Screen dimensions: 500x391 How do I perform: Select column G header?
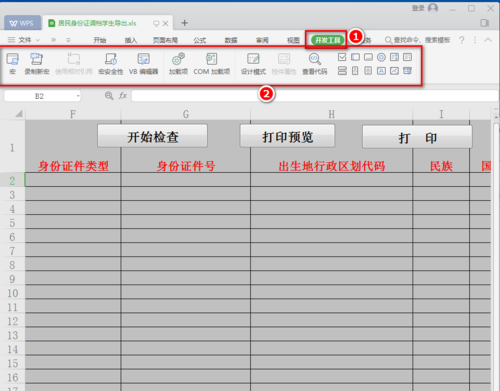[186, 114]
